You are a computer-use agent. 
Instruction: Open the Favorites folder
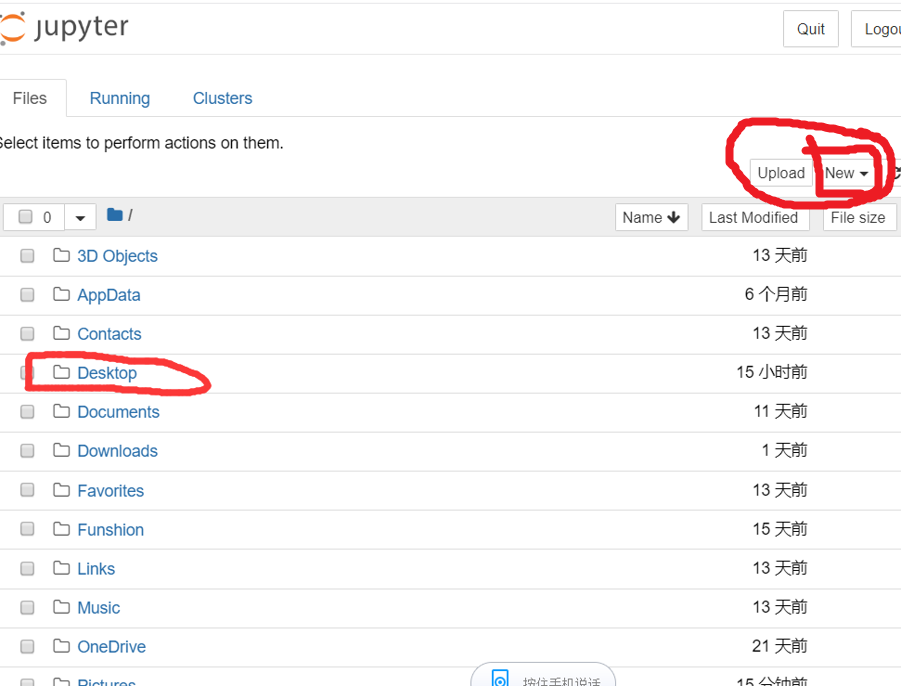(x=110, y=491)
